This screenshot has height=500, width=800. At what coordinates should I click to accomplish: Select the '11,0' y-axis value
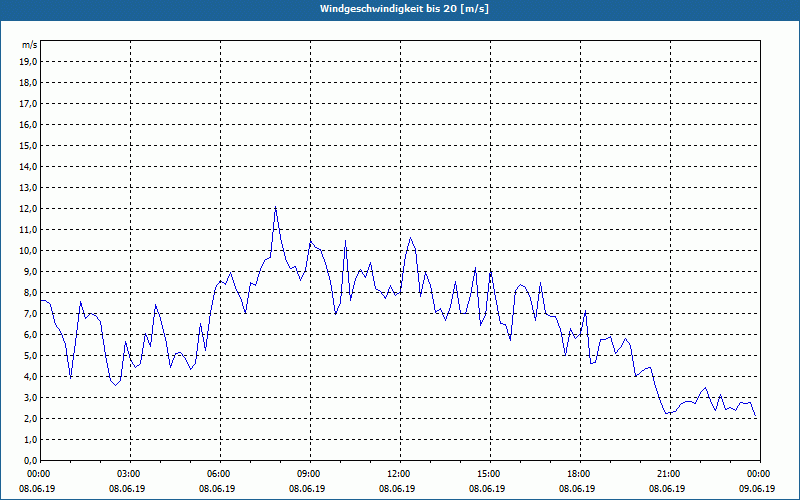29,230
